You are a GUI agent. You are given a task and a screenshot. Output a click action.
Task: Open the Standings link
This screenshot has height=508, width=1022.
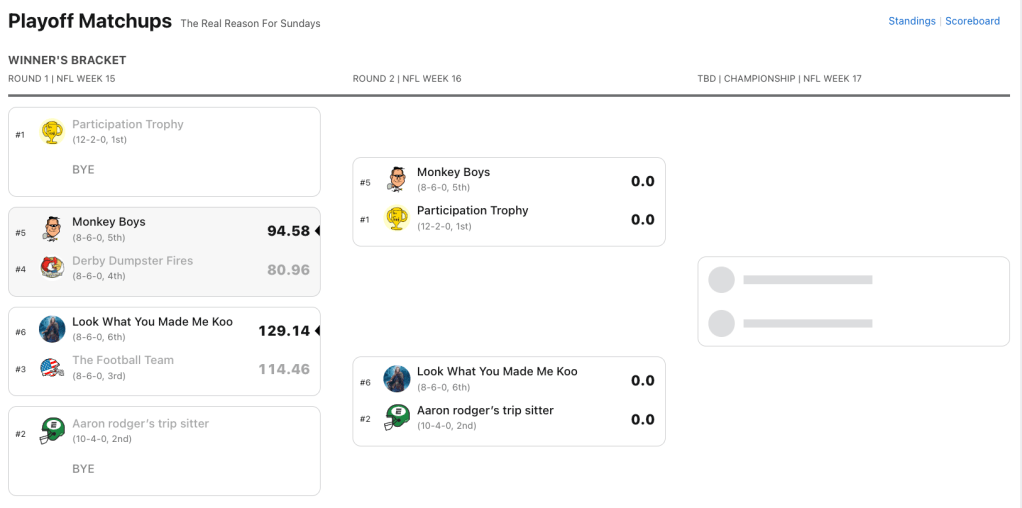pyautogui.click(x=912, y=21)
